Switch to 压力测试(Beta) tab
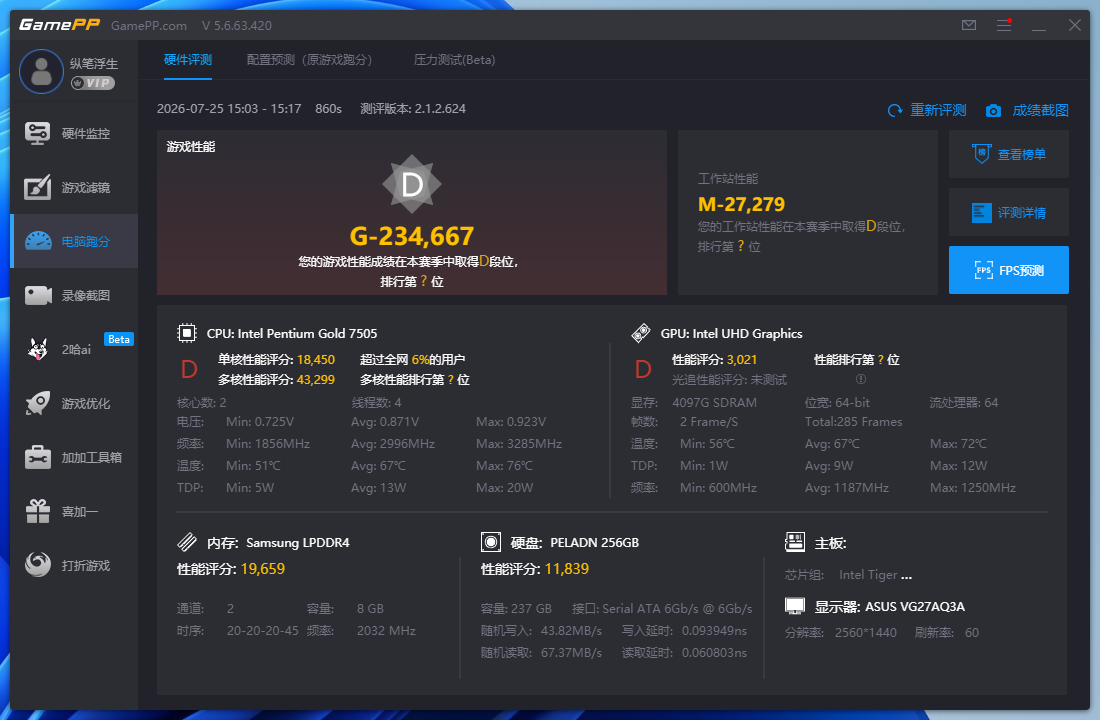The height and width of the screenshot is (720, 1100). coord(455,60)
